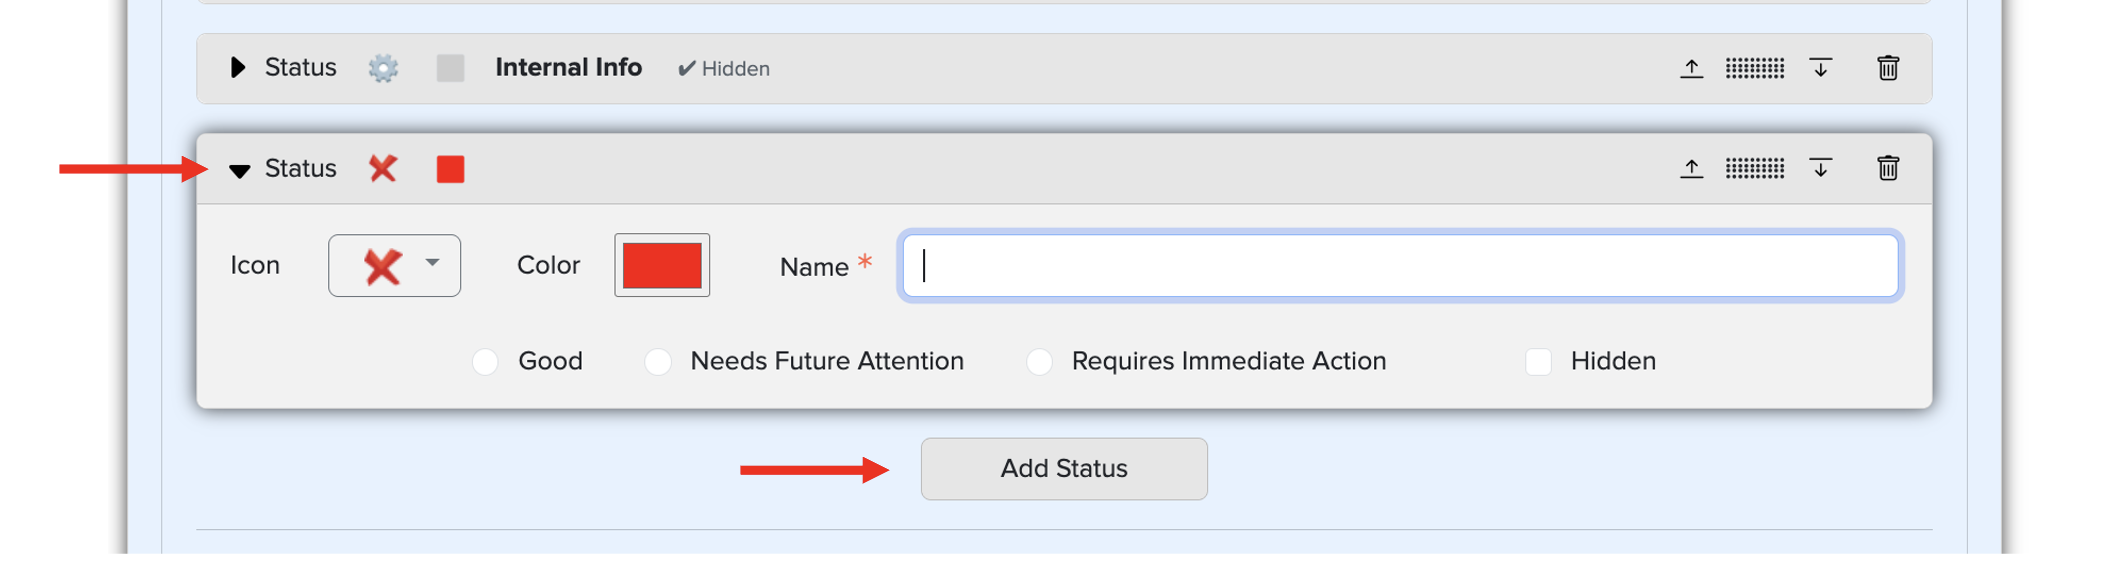
Task: Collapse the expanded red X status
Action: 239,170
